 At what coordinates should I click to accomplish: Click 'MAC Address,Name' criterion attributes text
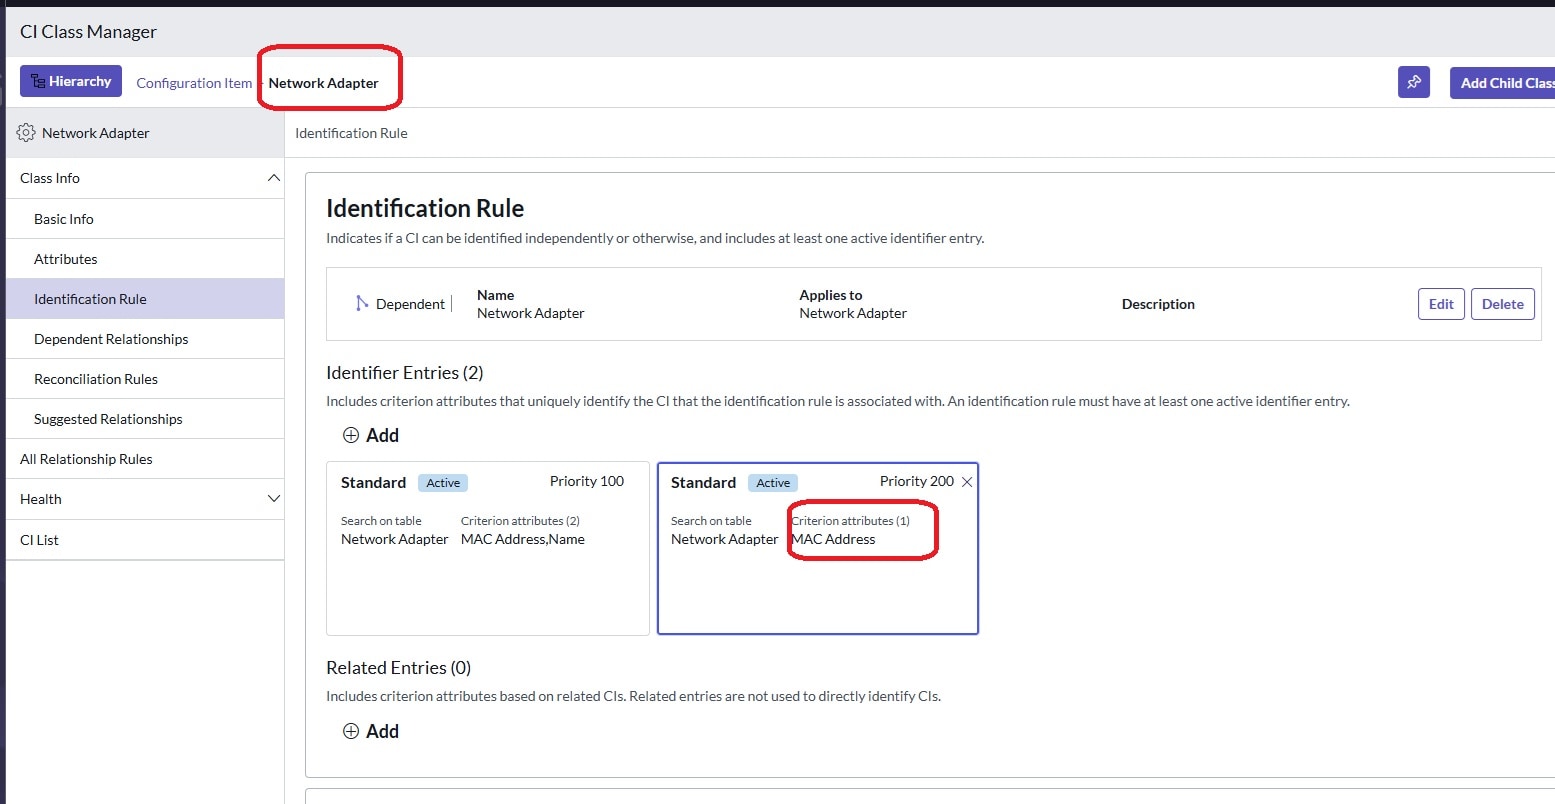tap(523, 539)
